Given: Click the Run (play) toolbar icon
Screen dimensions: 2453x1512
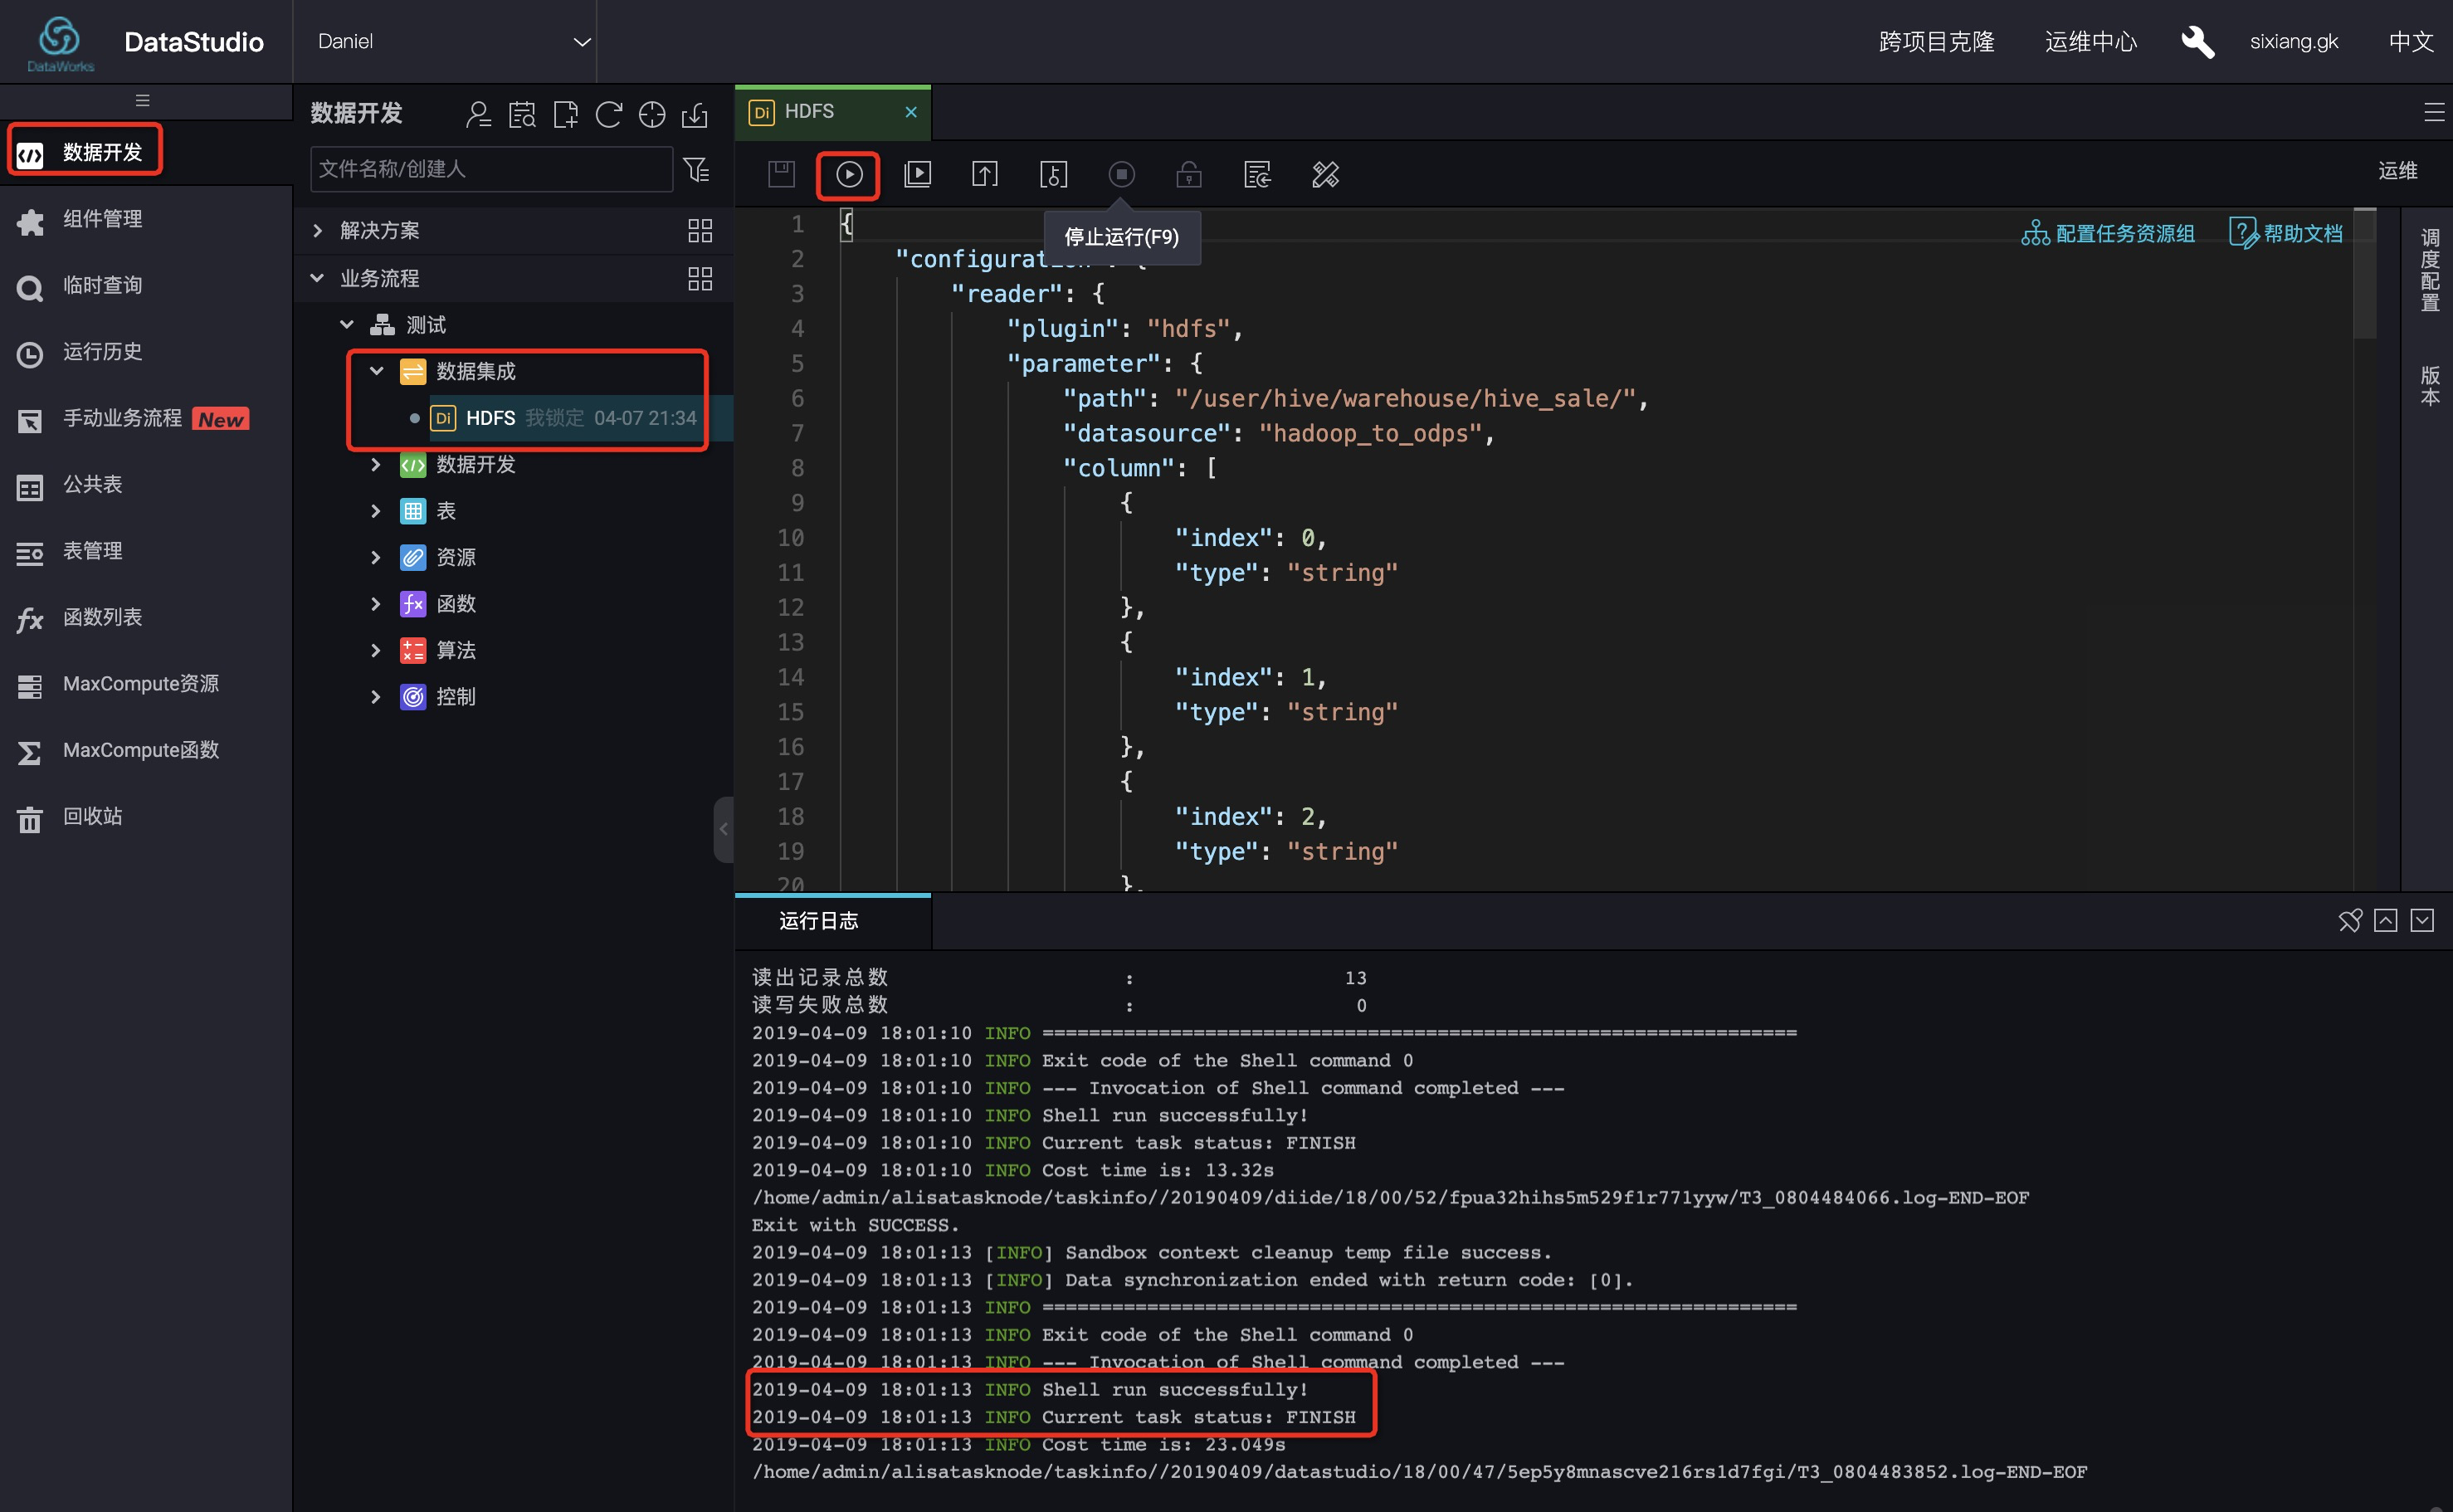Looking at the screenshot, I should click(x=848, y=175).
